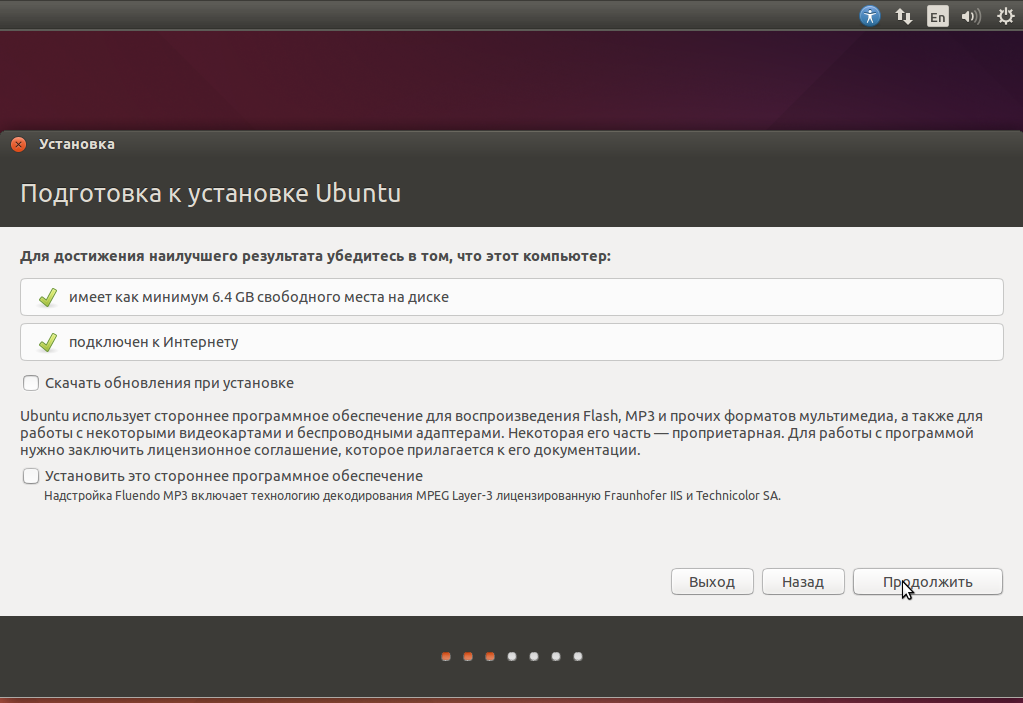
Task: Open the sound volume indicator
Action: (971, 16)
